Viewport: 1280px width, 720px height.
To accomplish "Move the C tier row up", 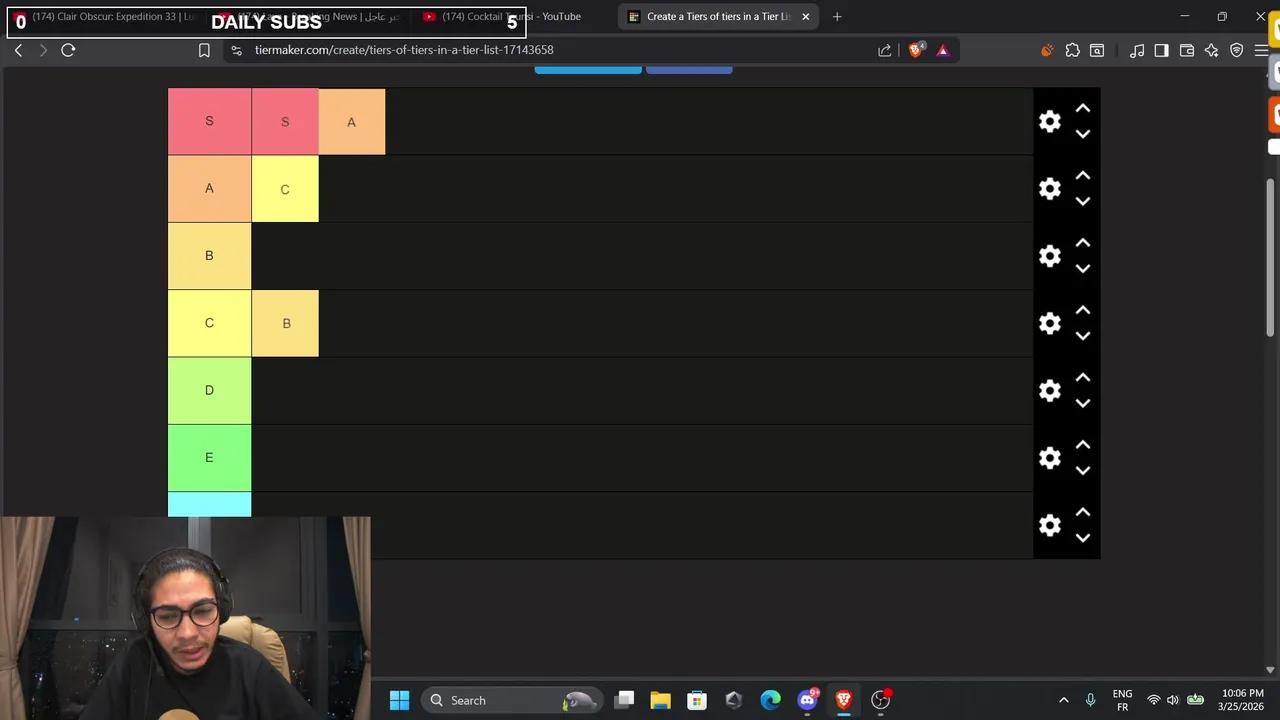I will [1082, 310].
